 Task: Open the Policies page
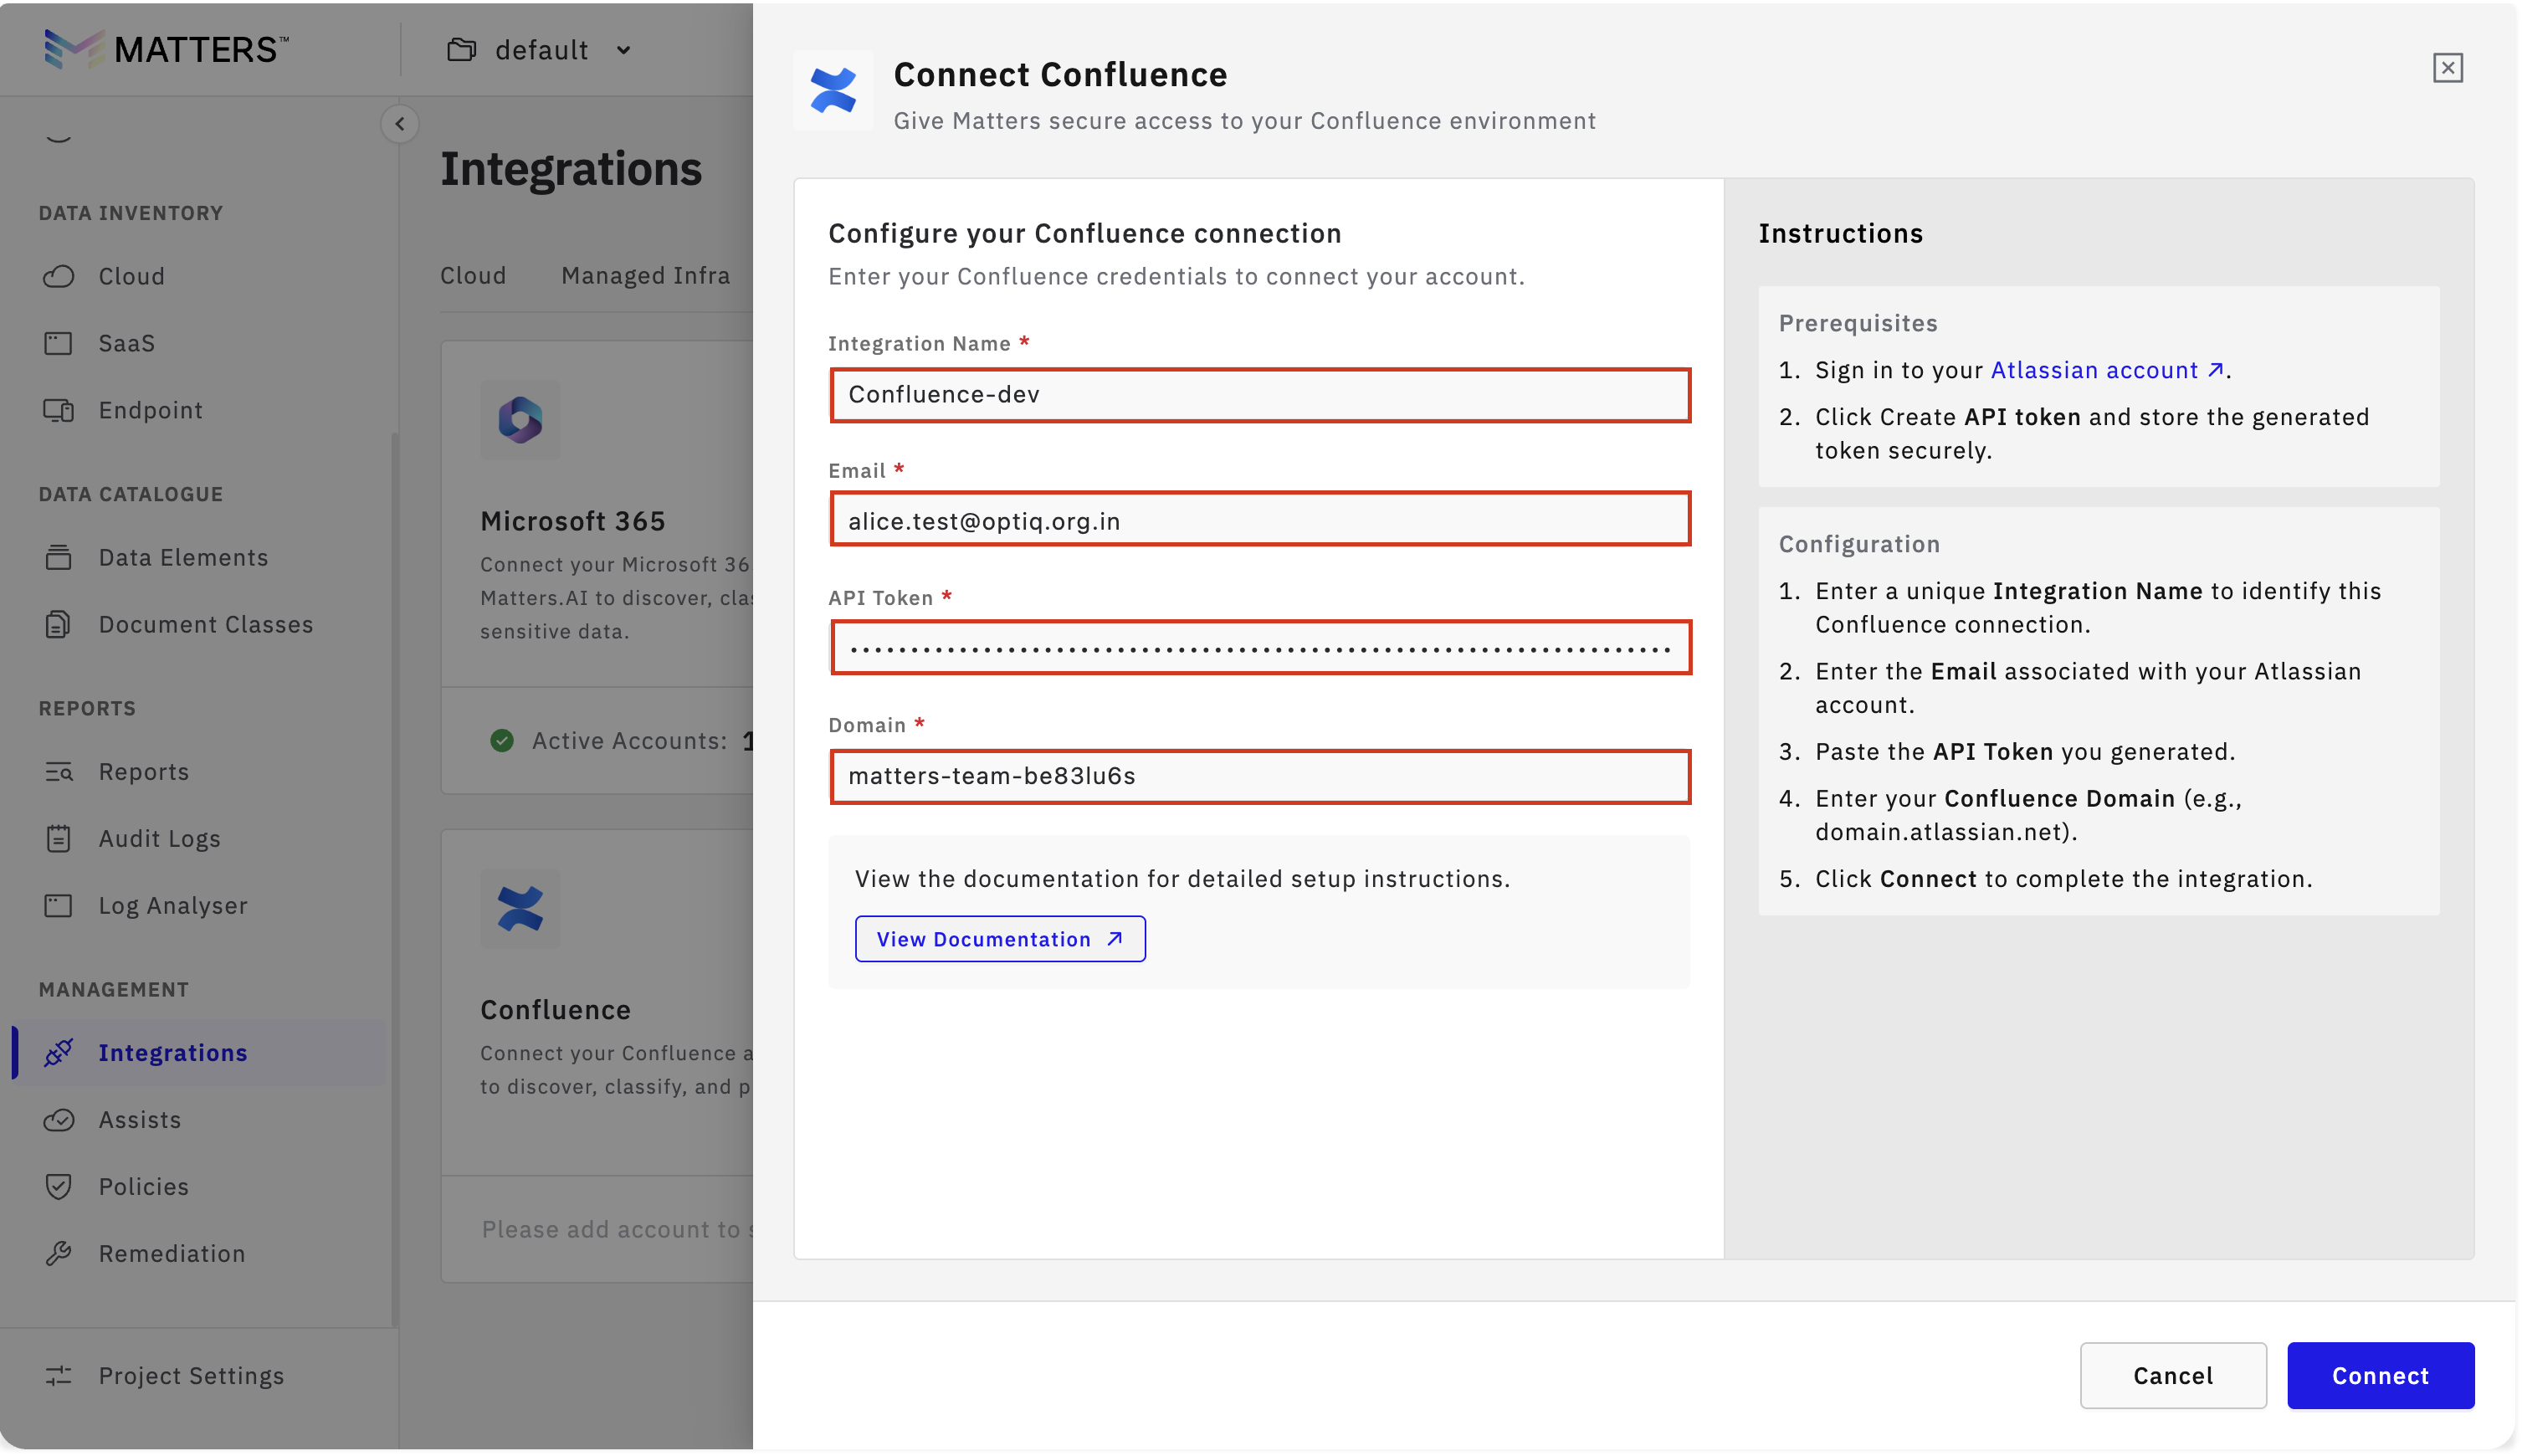(x=143, y=1186)
